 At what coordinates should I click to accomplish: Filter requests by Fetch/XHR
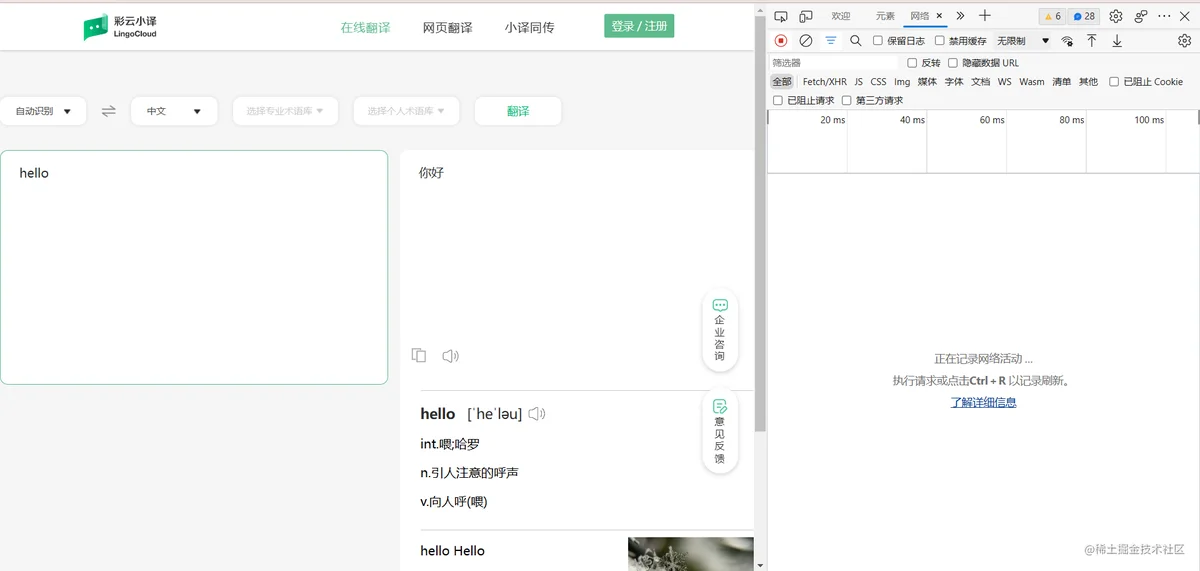(x=825, y=82)
